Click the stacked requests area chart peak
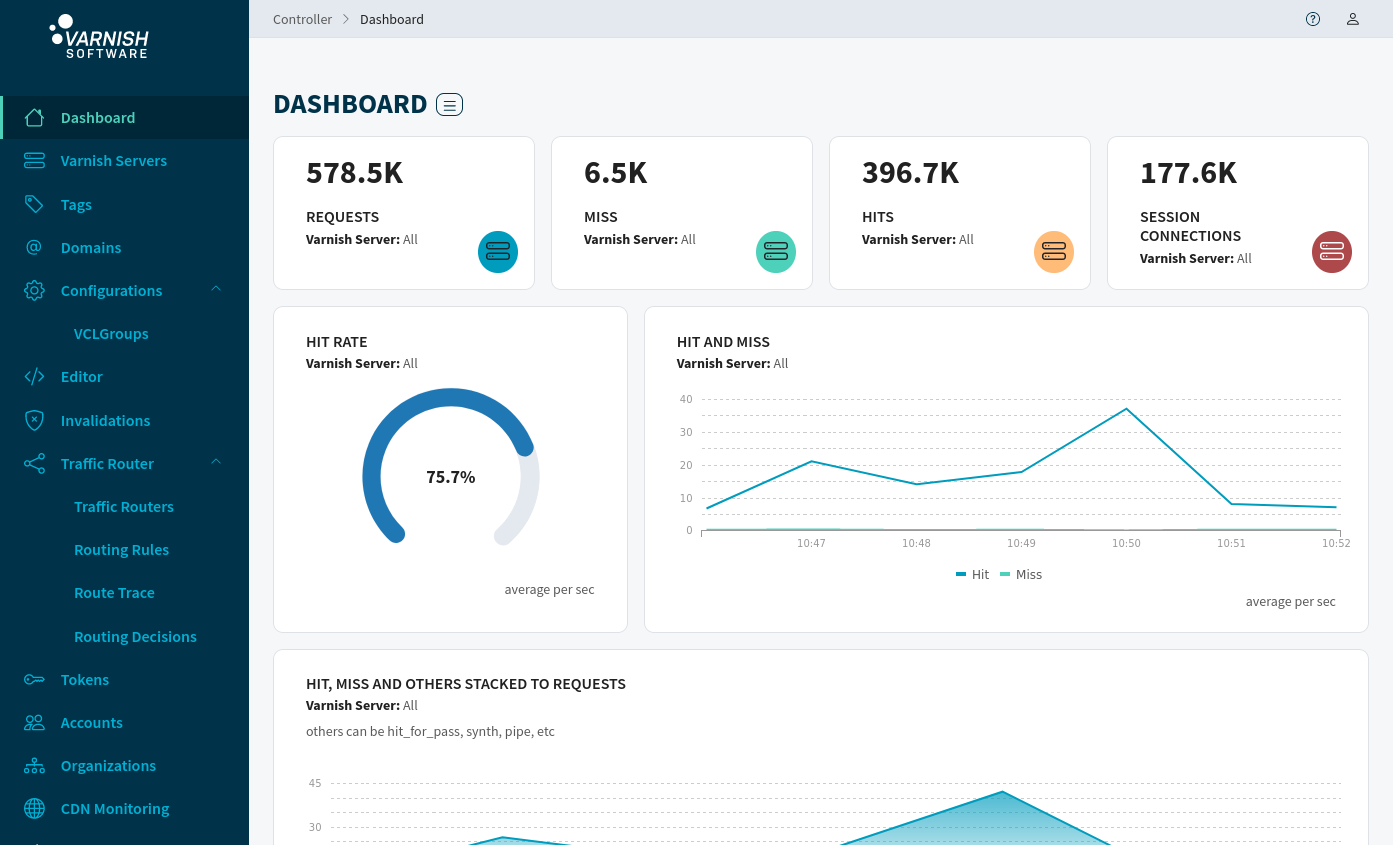 tap(1002, 792)
